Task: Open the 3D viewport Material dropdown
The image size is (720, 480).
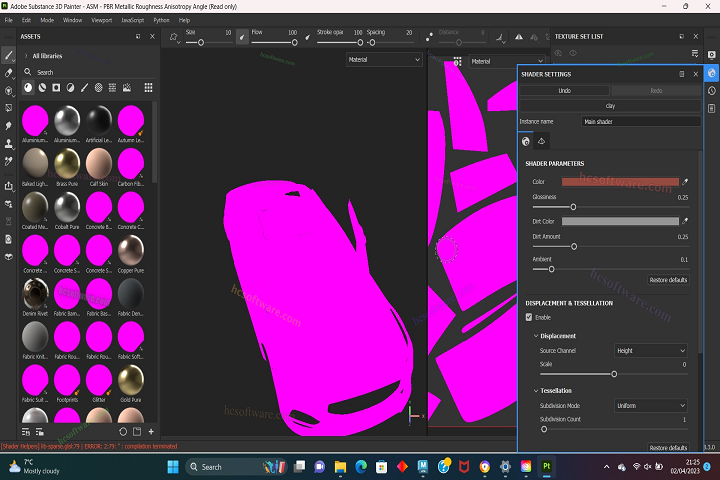Action: coord(384,60)
